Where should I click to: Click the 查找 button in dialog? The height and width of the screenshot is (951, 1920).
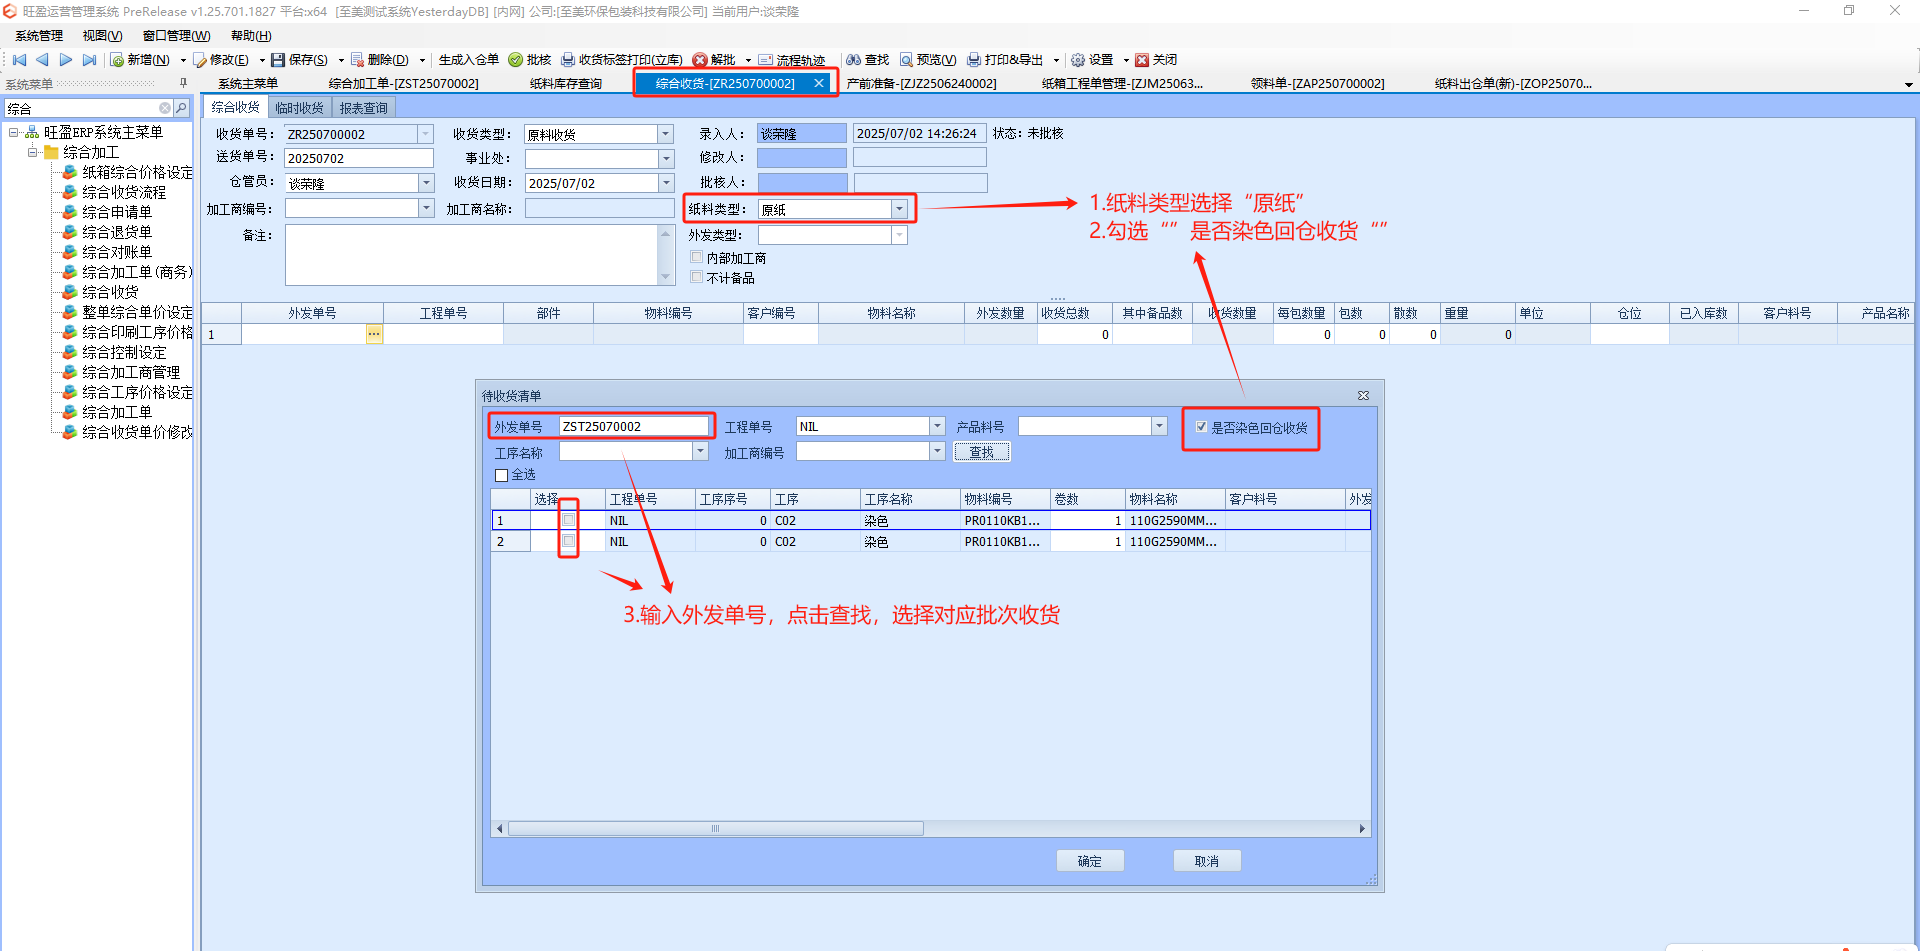coord(982,452)
